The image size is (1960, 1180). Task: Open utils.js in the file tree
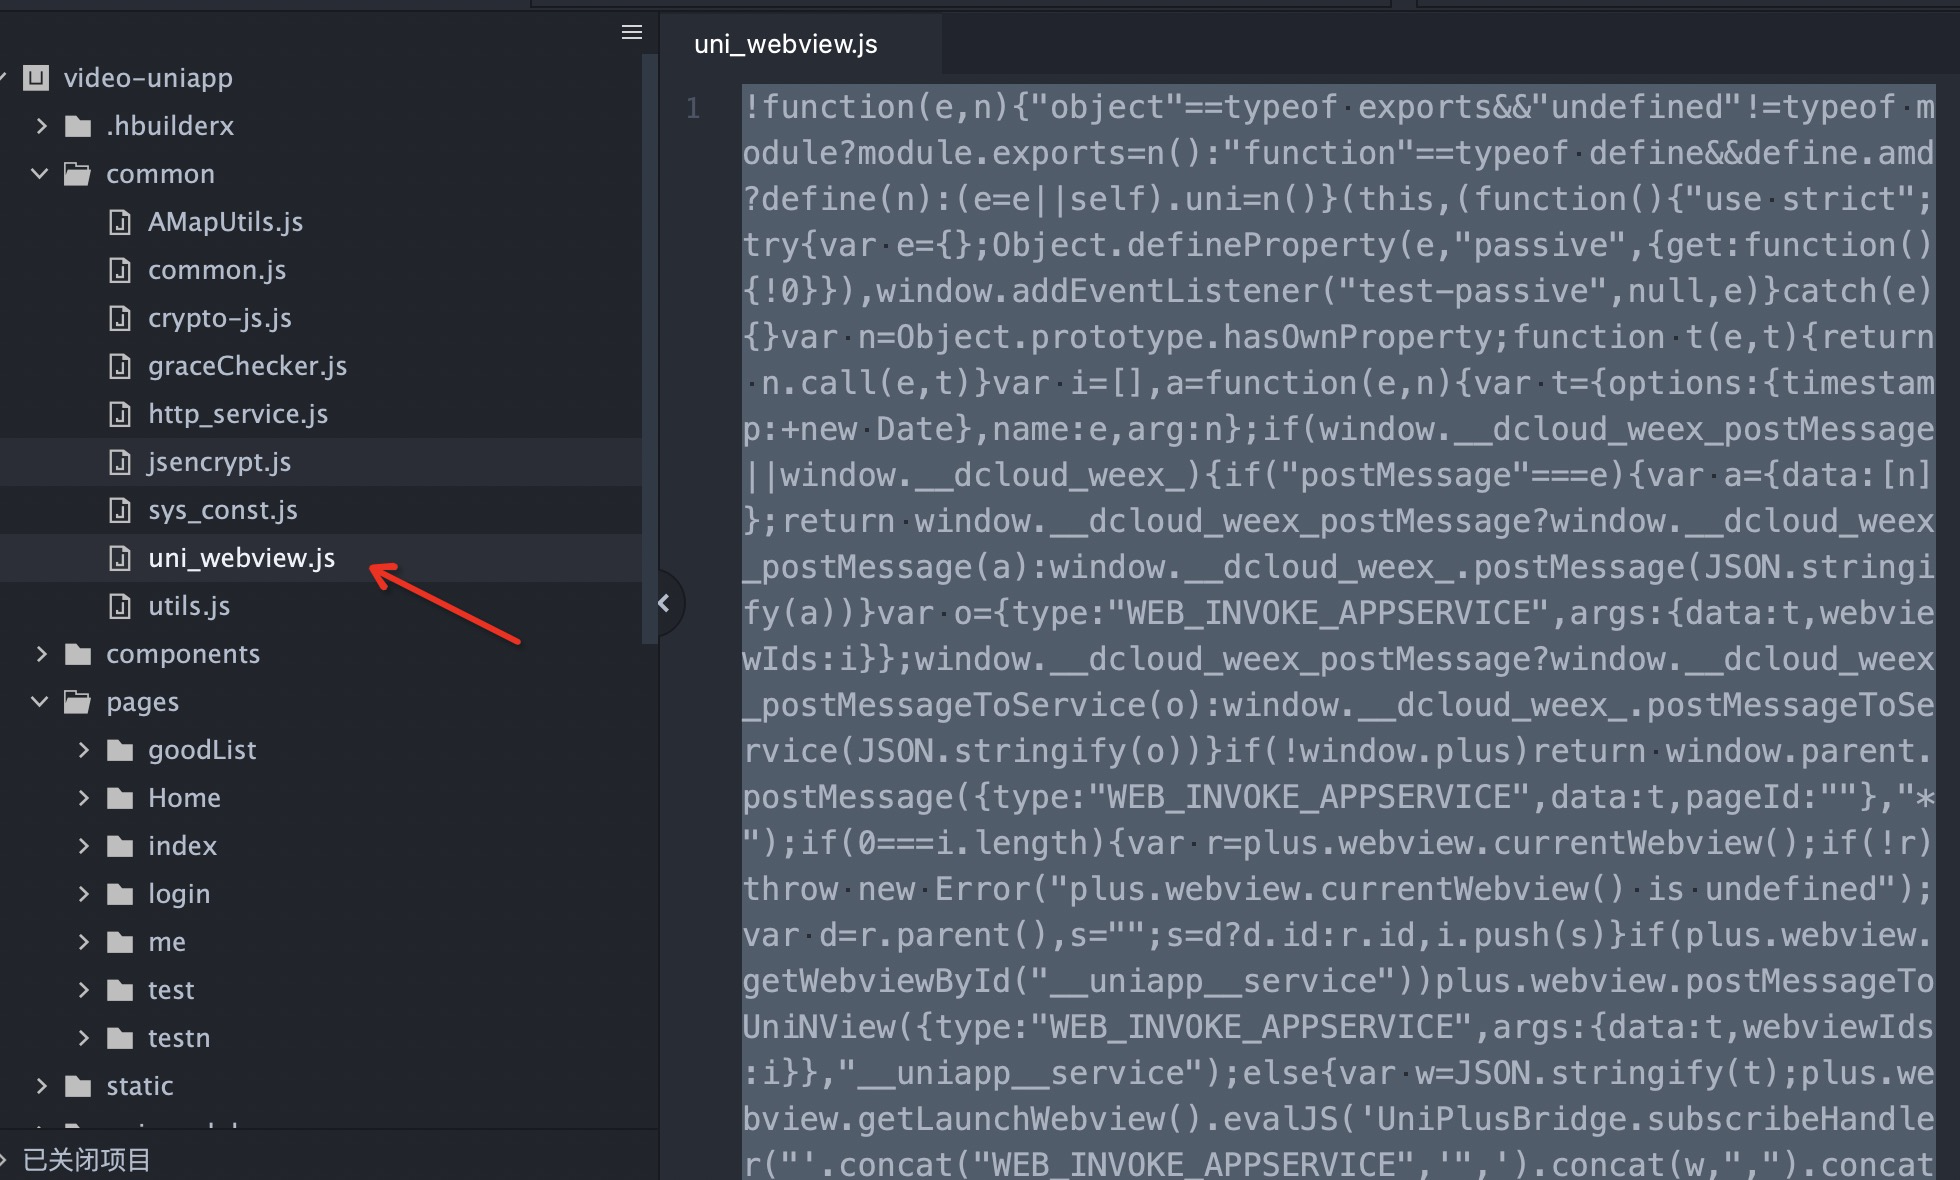(189, 606)
